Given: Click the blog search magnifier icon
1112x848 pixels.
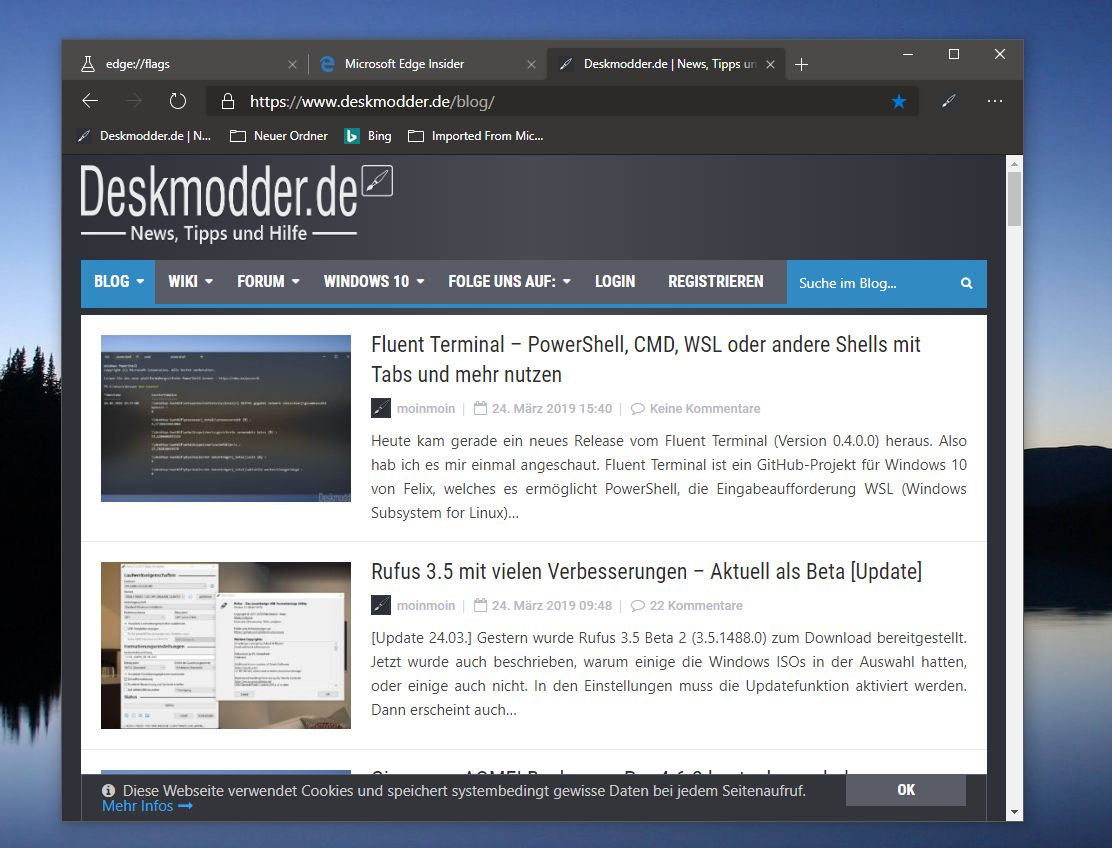Looking at the screenshot, I should point(967,284).
